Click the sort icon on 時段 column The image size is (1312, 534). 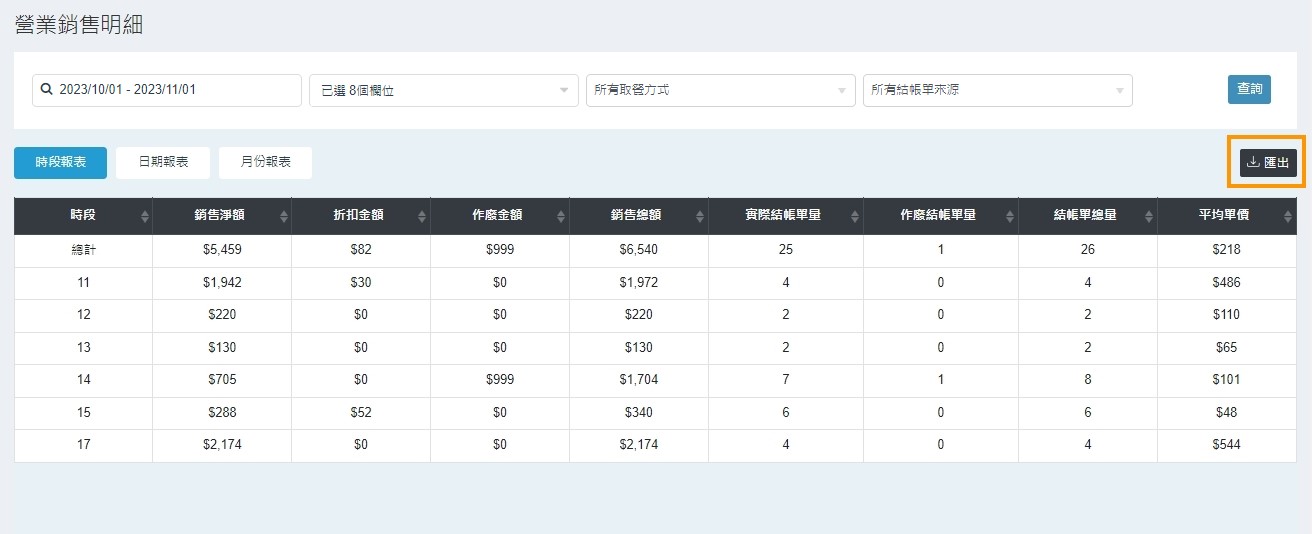click(x=144, y=217)
